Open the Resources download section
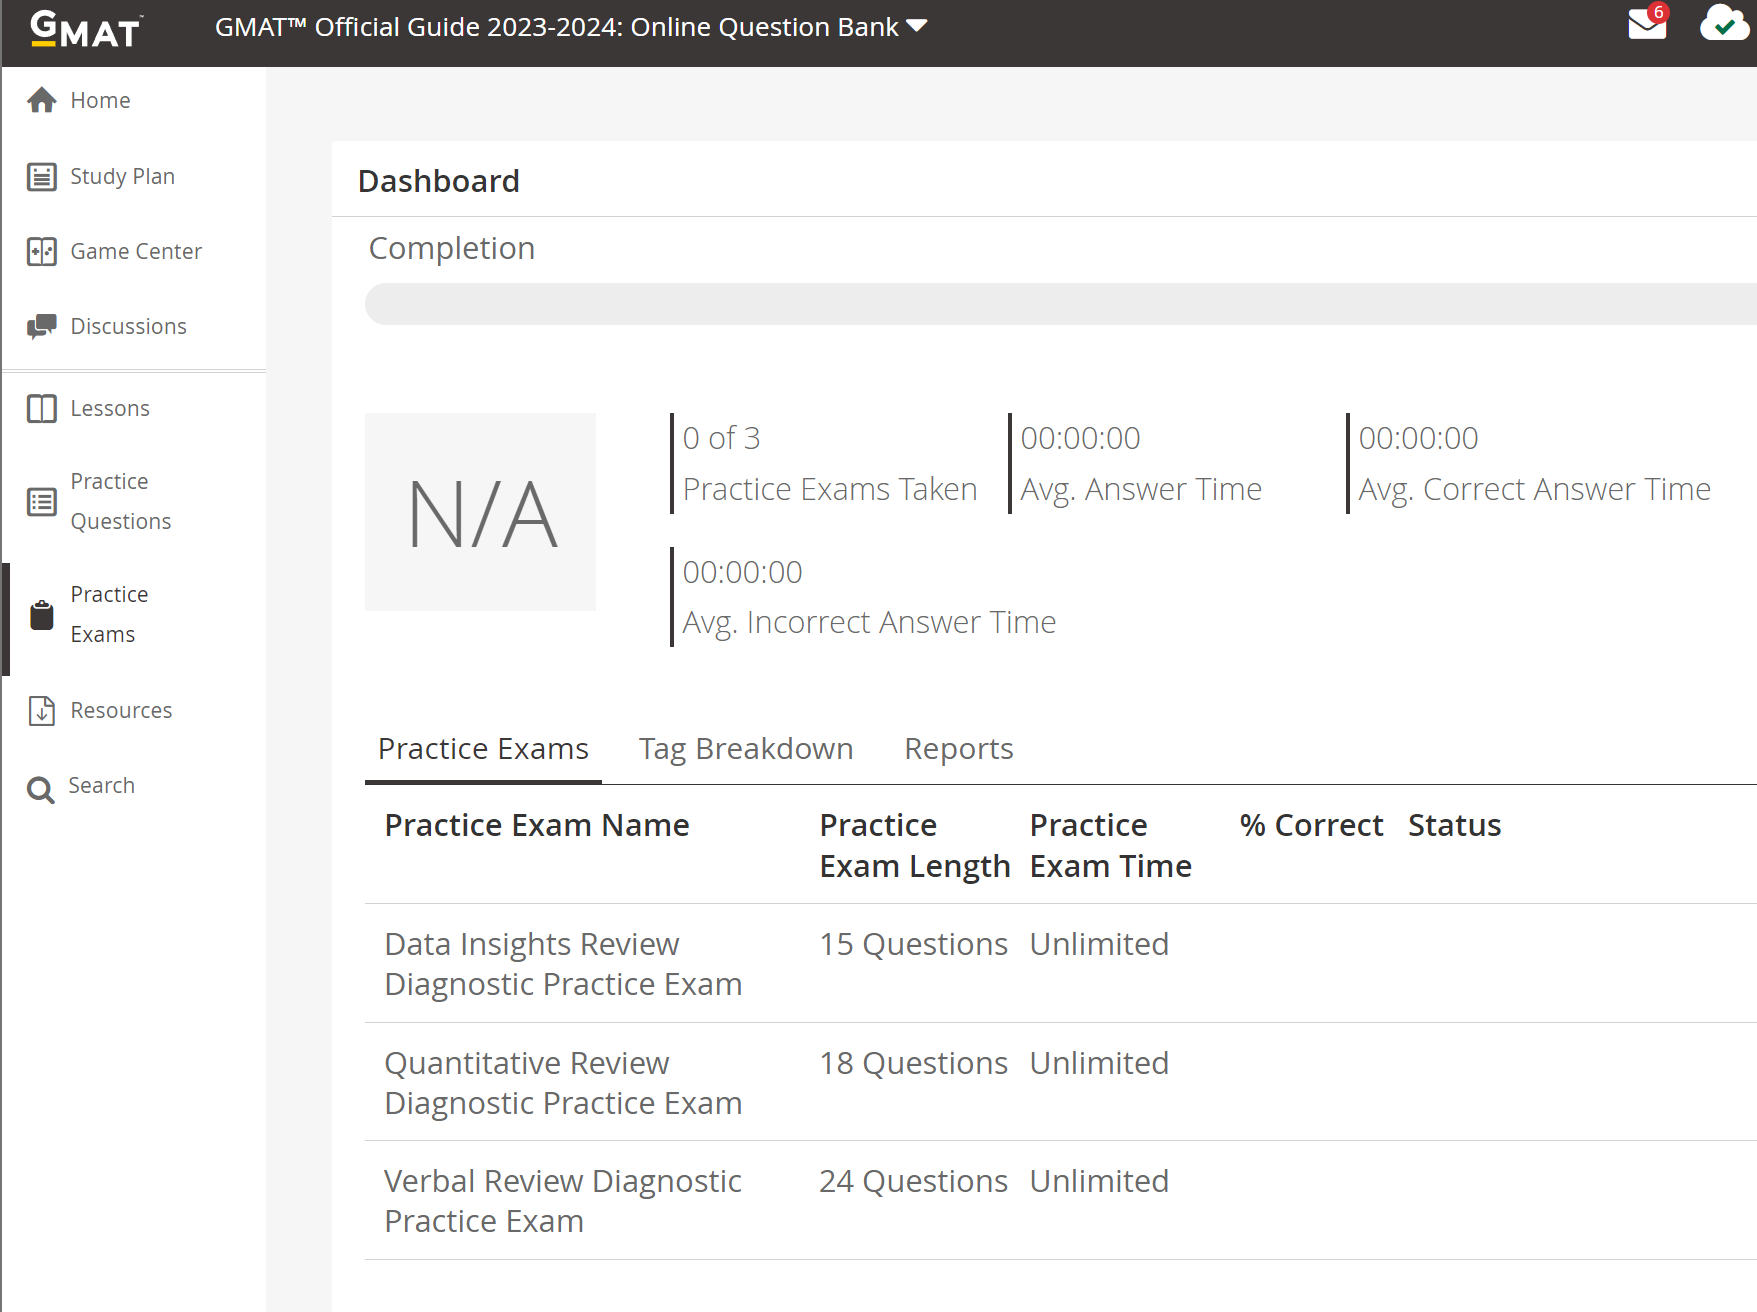This screenshot has width=1757, height=1312. (121, 710)
